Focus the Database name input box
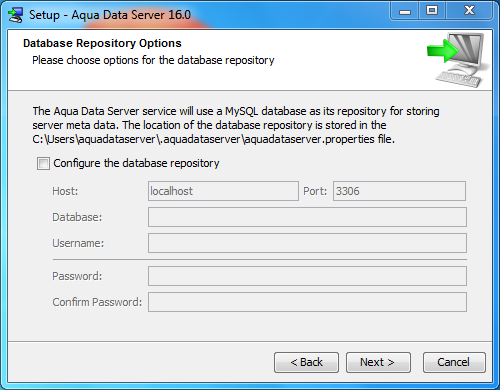This screenshot has width=500, height=390. (x=307, y=217)
